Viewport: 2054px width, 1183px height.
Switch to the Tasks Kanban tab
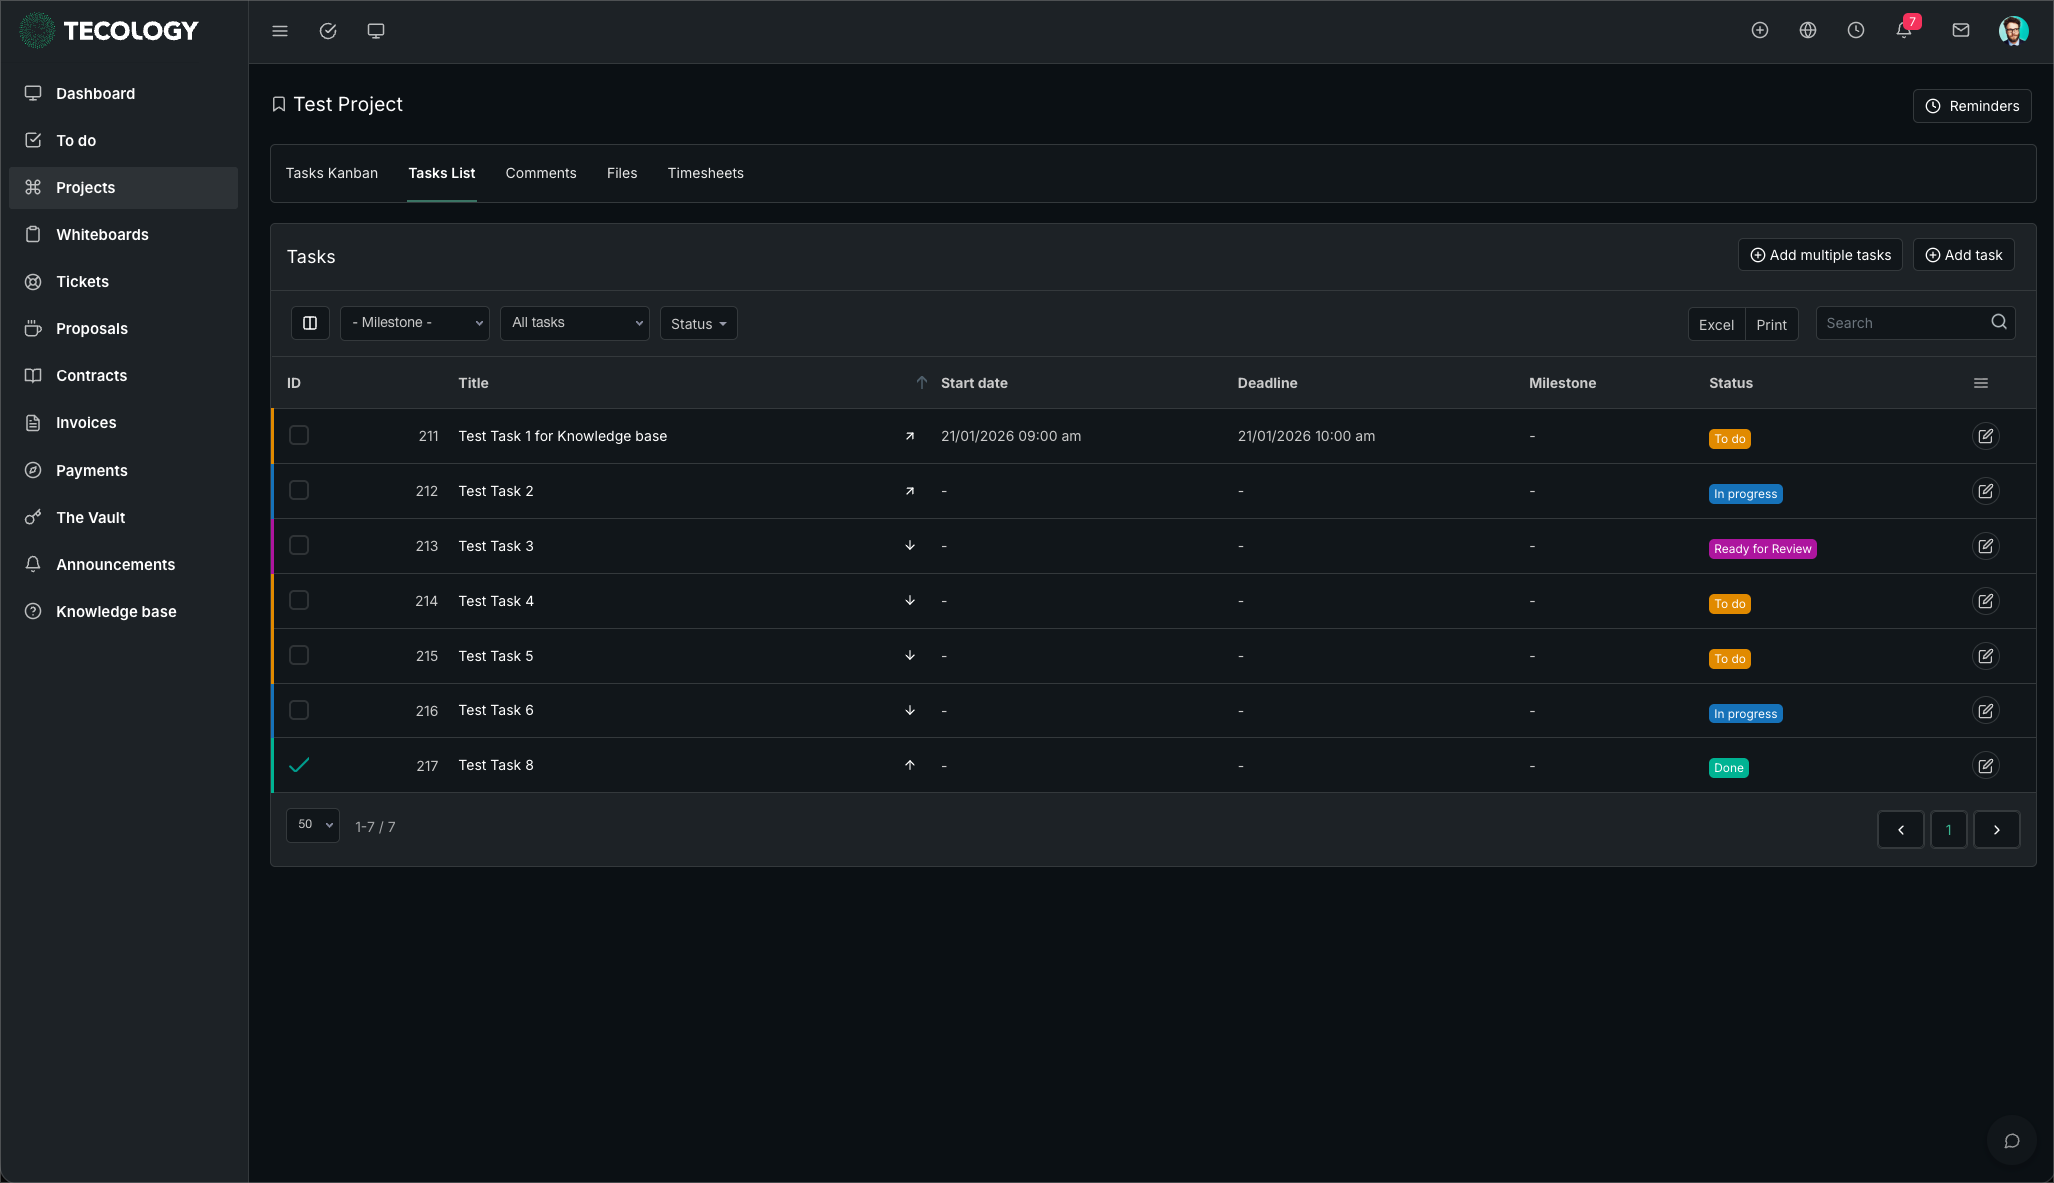(x=332, y=173)
